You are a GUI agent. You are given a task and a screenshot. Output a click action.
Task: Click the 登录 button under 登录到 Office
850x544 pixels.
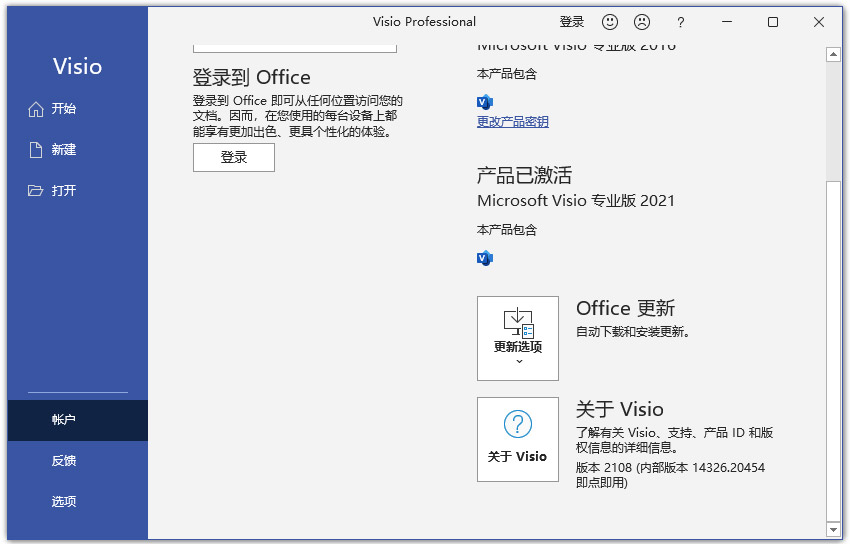click(234, 158)
